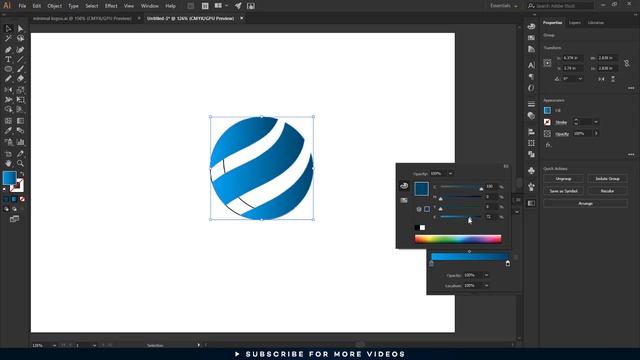Select the Eyedropper tool

(x=8, y=131)
